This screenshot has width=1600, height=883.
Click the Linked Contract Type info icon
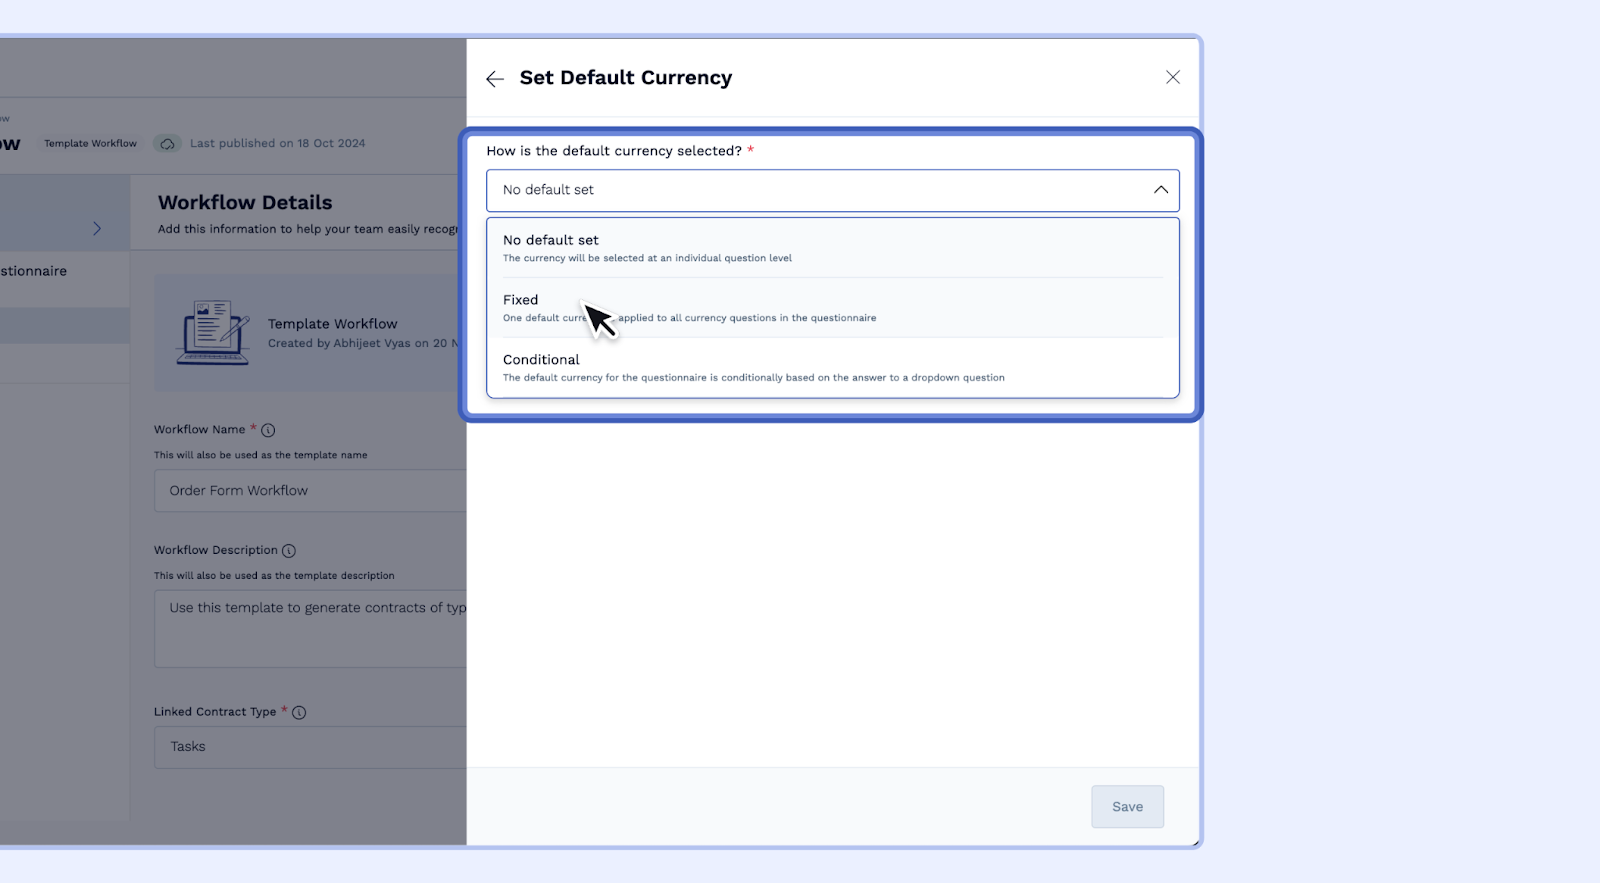[x=299, y=713]
